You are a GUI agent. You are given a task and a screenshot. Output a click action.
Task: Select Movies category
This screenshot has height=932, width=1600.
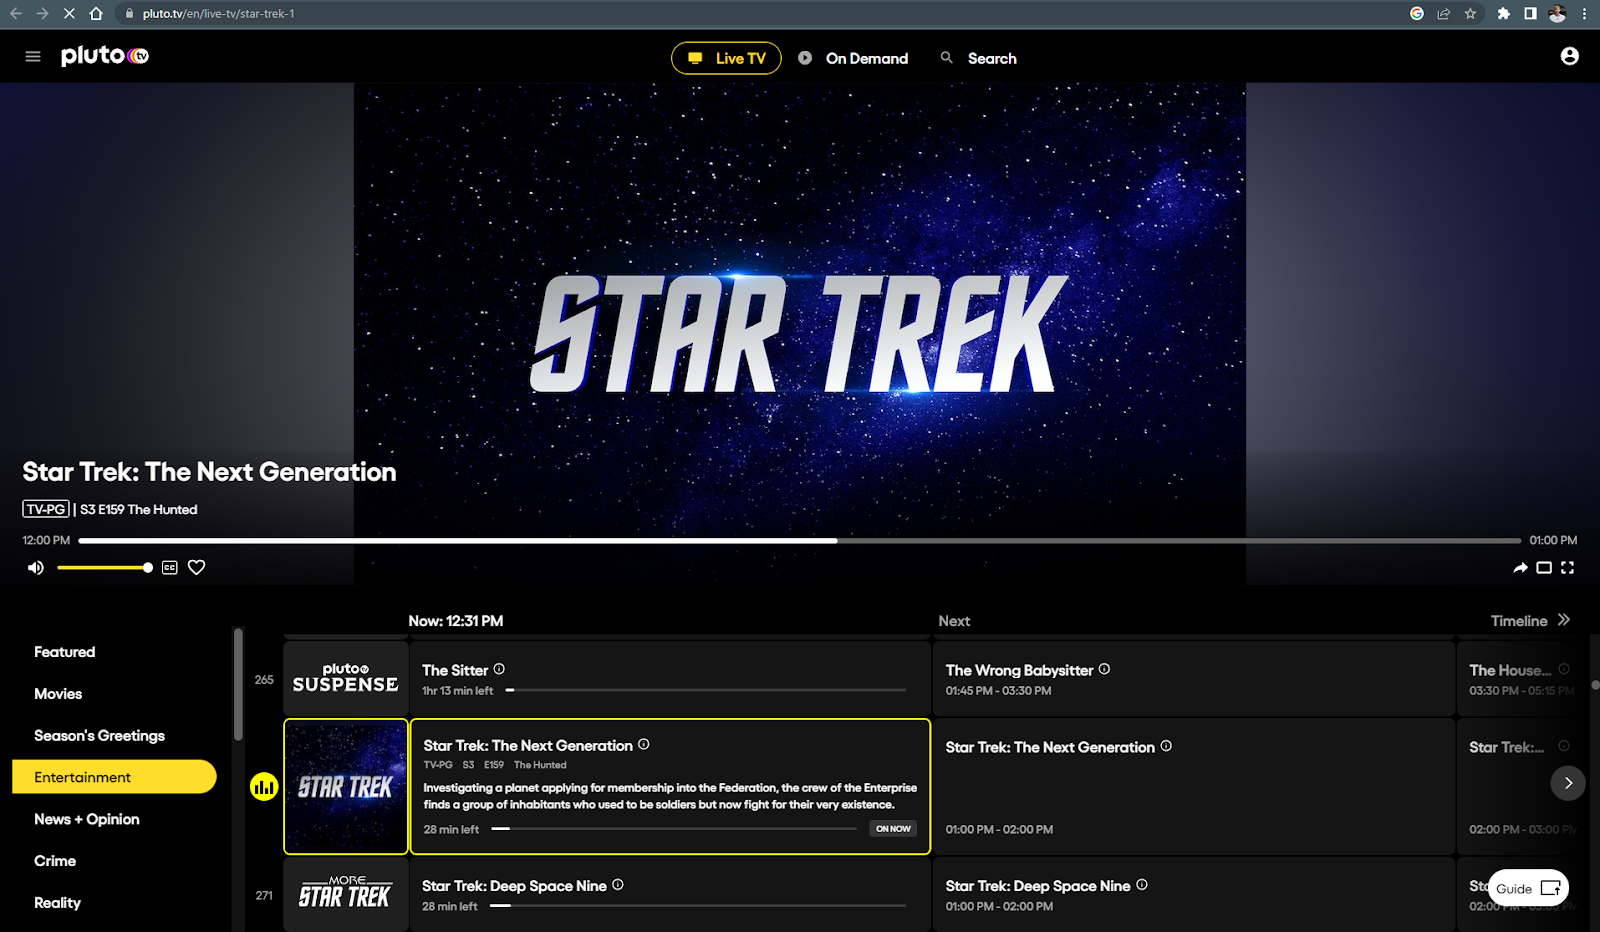click(x=58, y=694)
